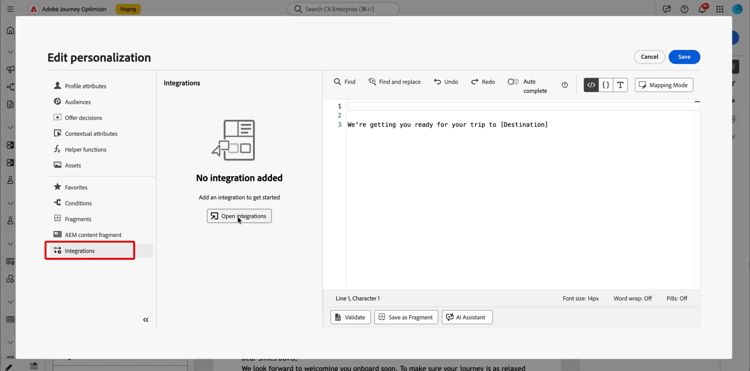Open the top bar help icon
Screen dimensions: 750x371
pyautogui.click(x=684, y=9)
